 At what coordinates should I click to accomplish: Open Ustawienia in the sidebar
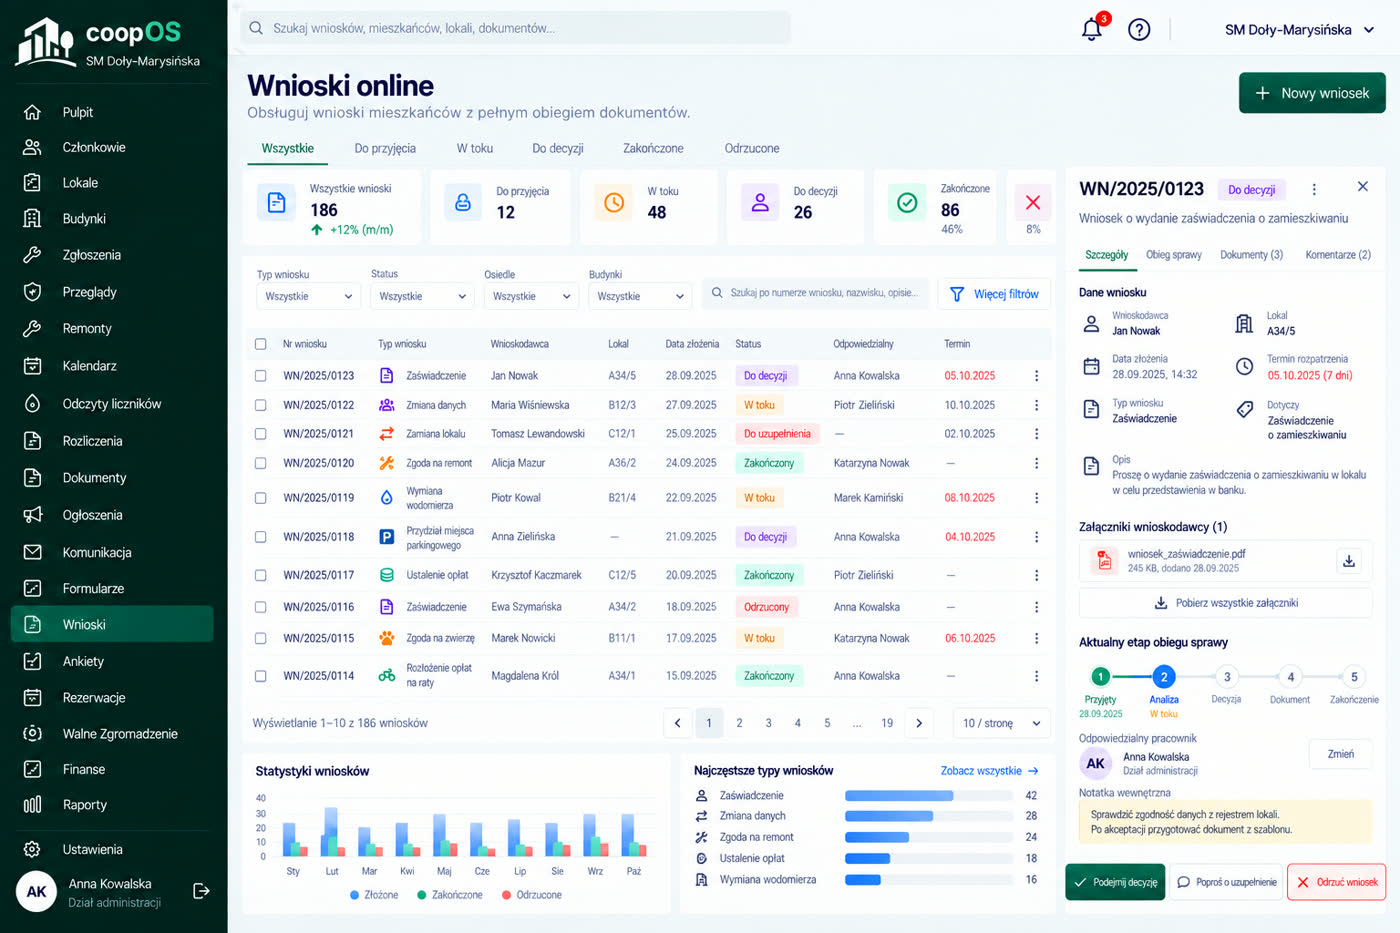112,850
